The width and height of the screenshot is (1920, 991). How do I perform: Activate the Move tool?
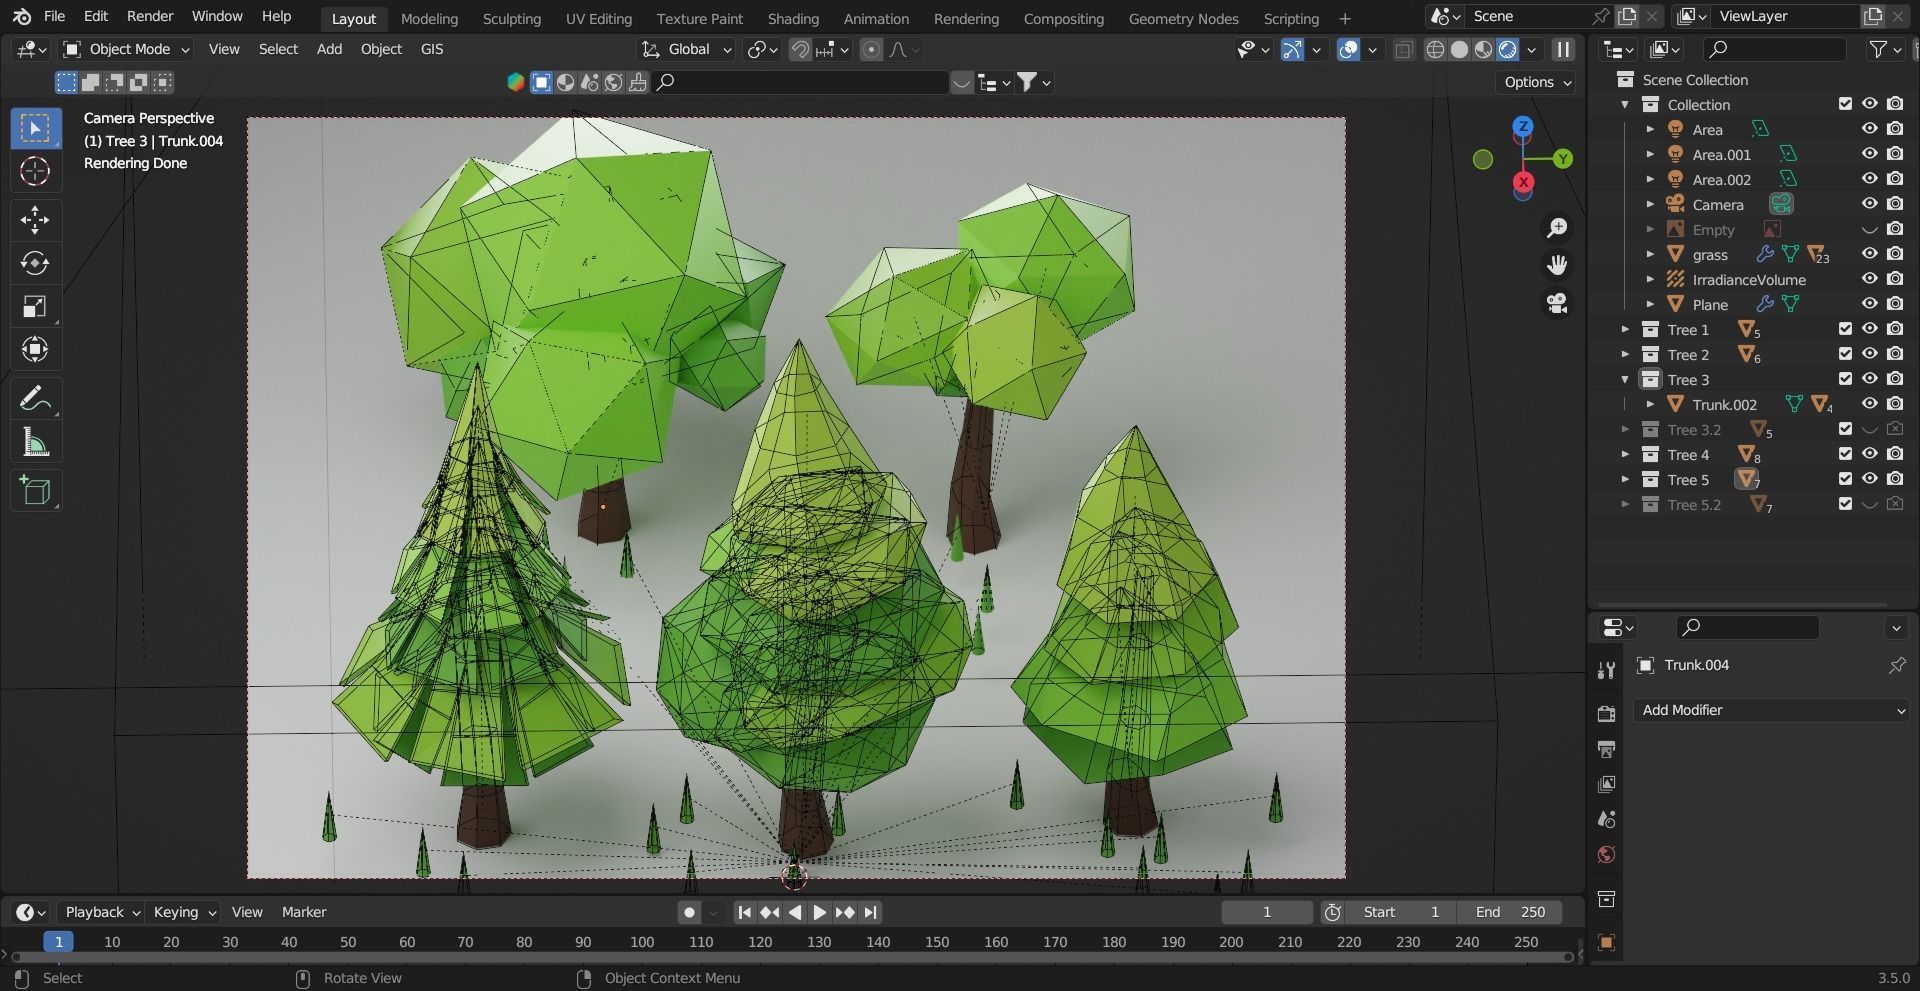click(x=35, y=219)
